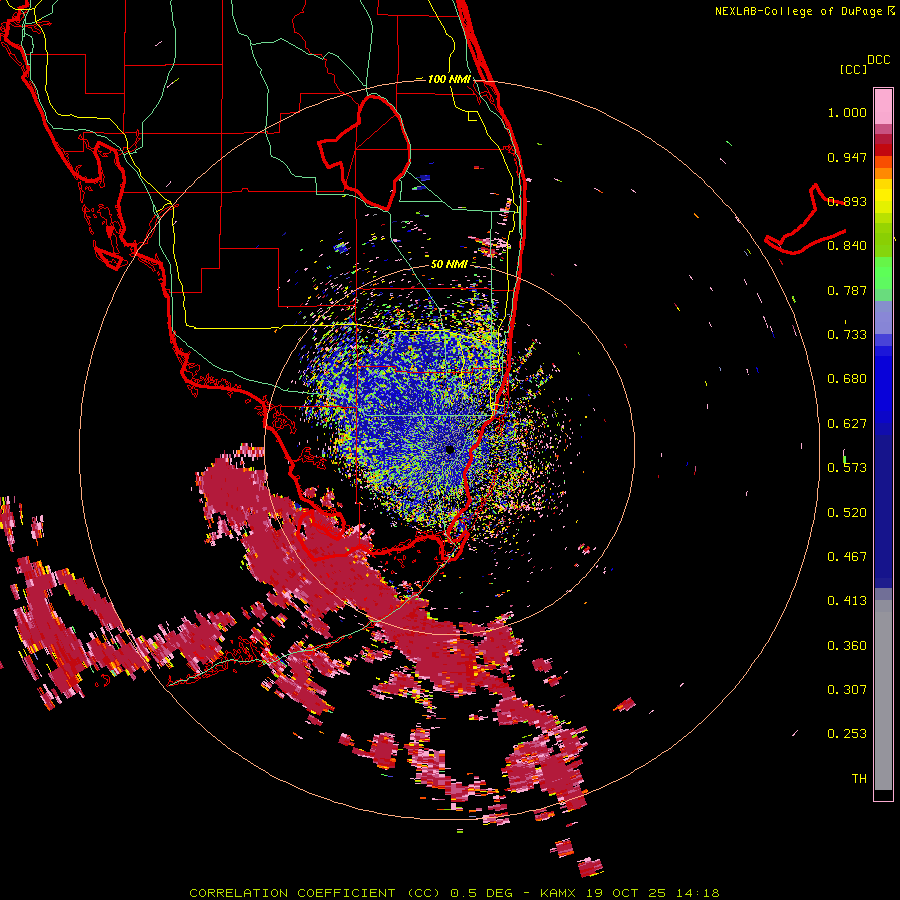This screenshot has height=900, width=900.
Task: Click the gray low-value segment of the color bar
Action: (883, 695)
